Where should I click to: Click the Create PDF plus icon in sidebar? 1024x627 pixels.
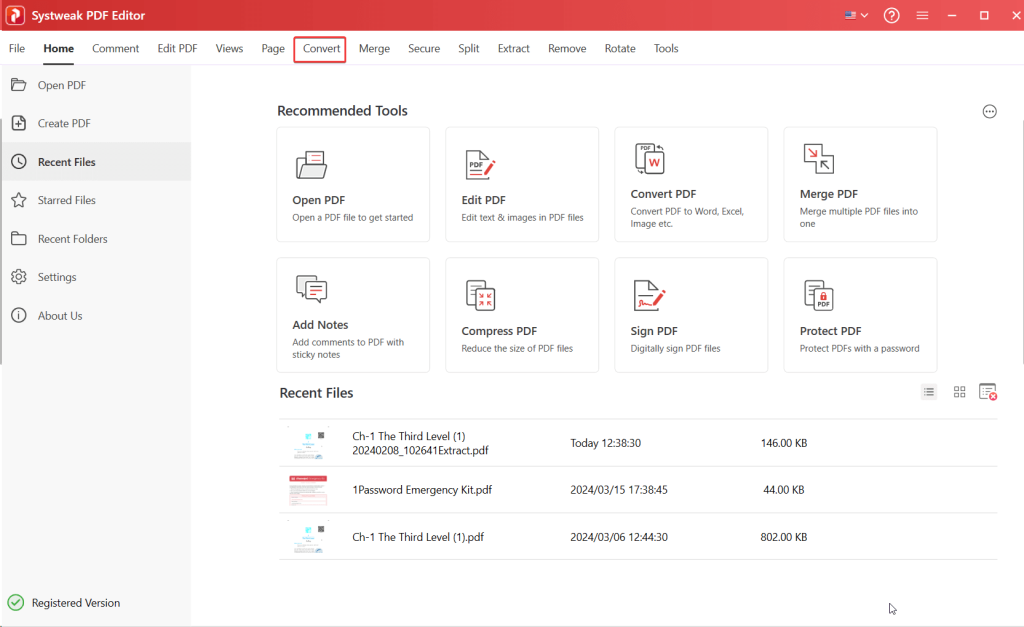[x=19, y=123]
